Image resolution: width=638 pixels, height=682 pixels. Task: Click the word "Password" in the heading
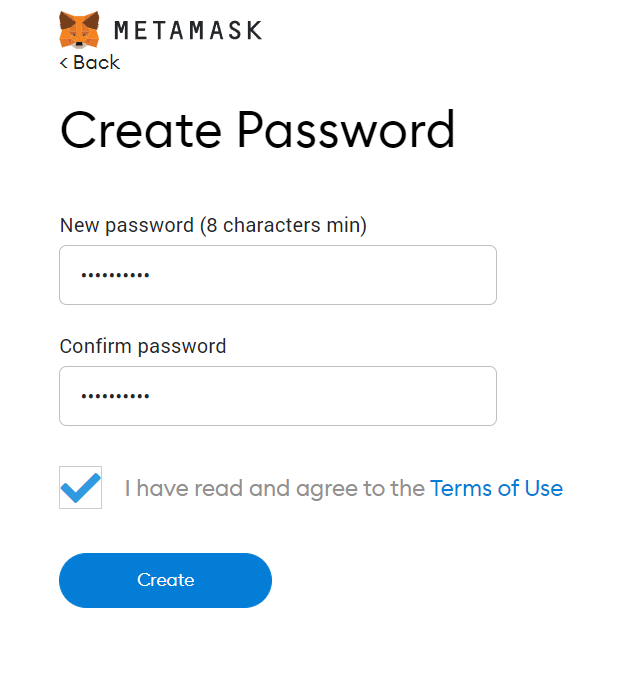point(345,131)
